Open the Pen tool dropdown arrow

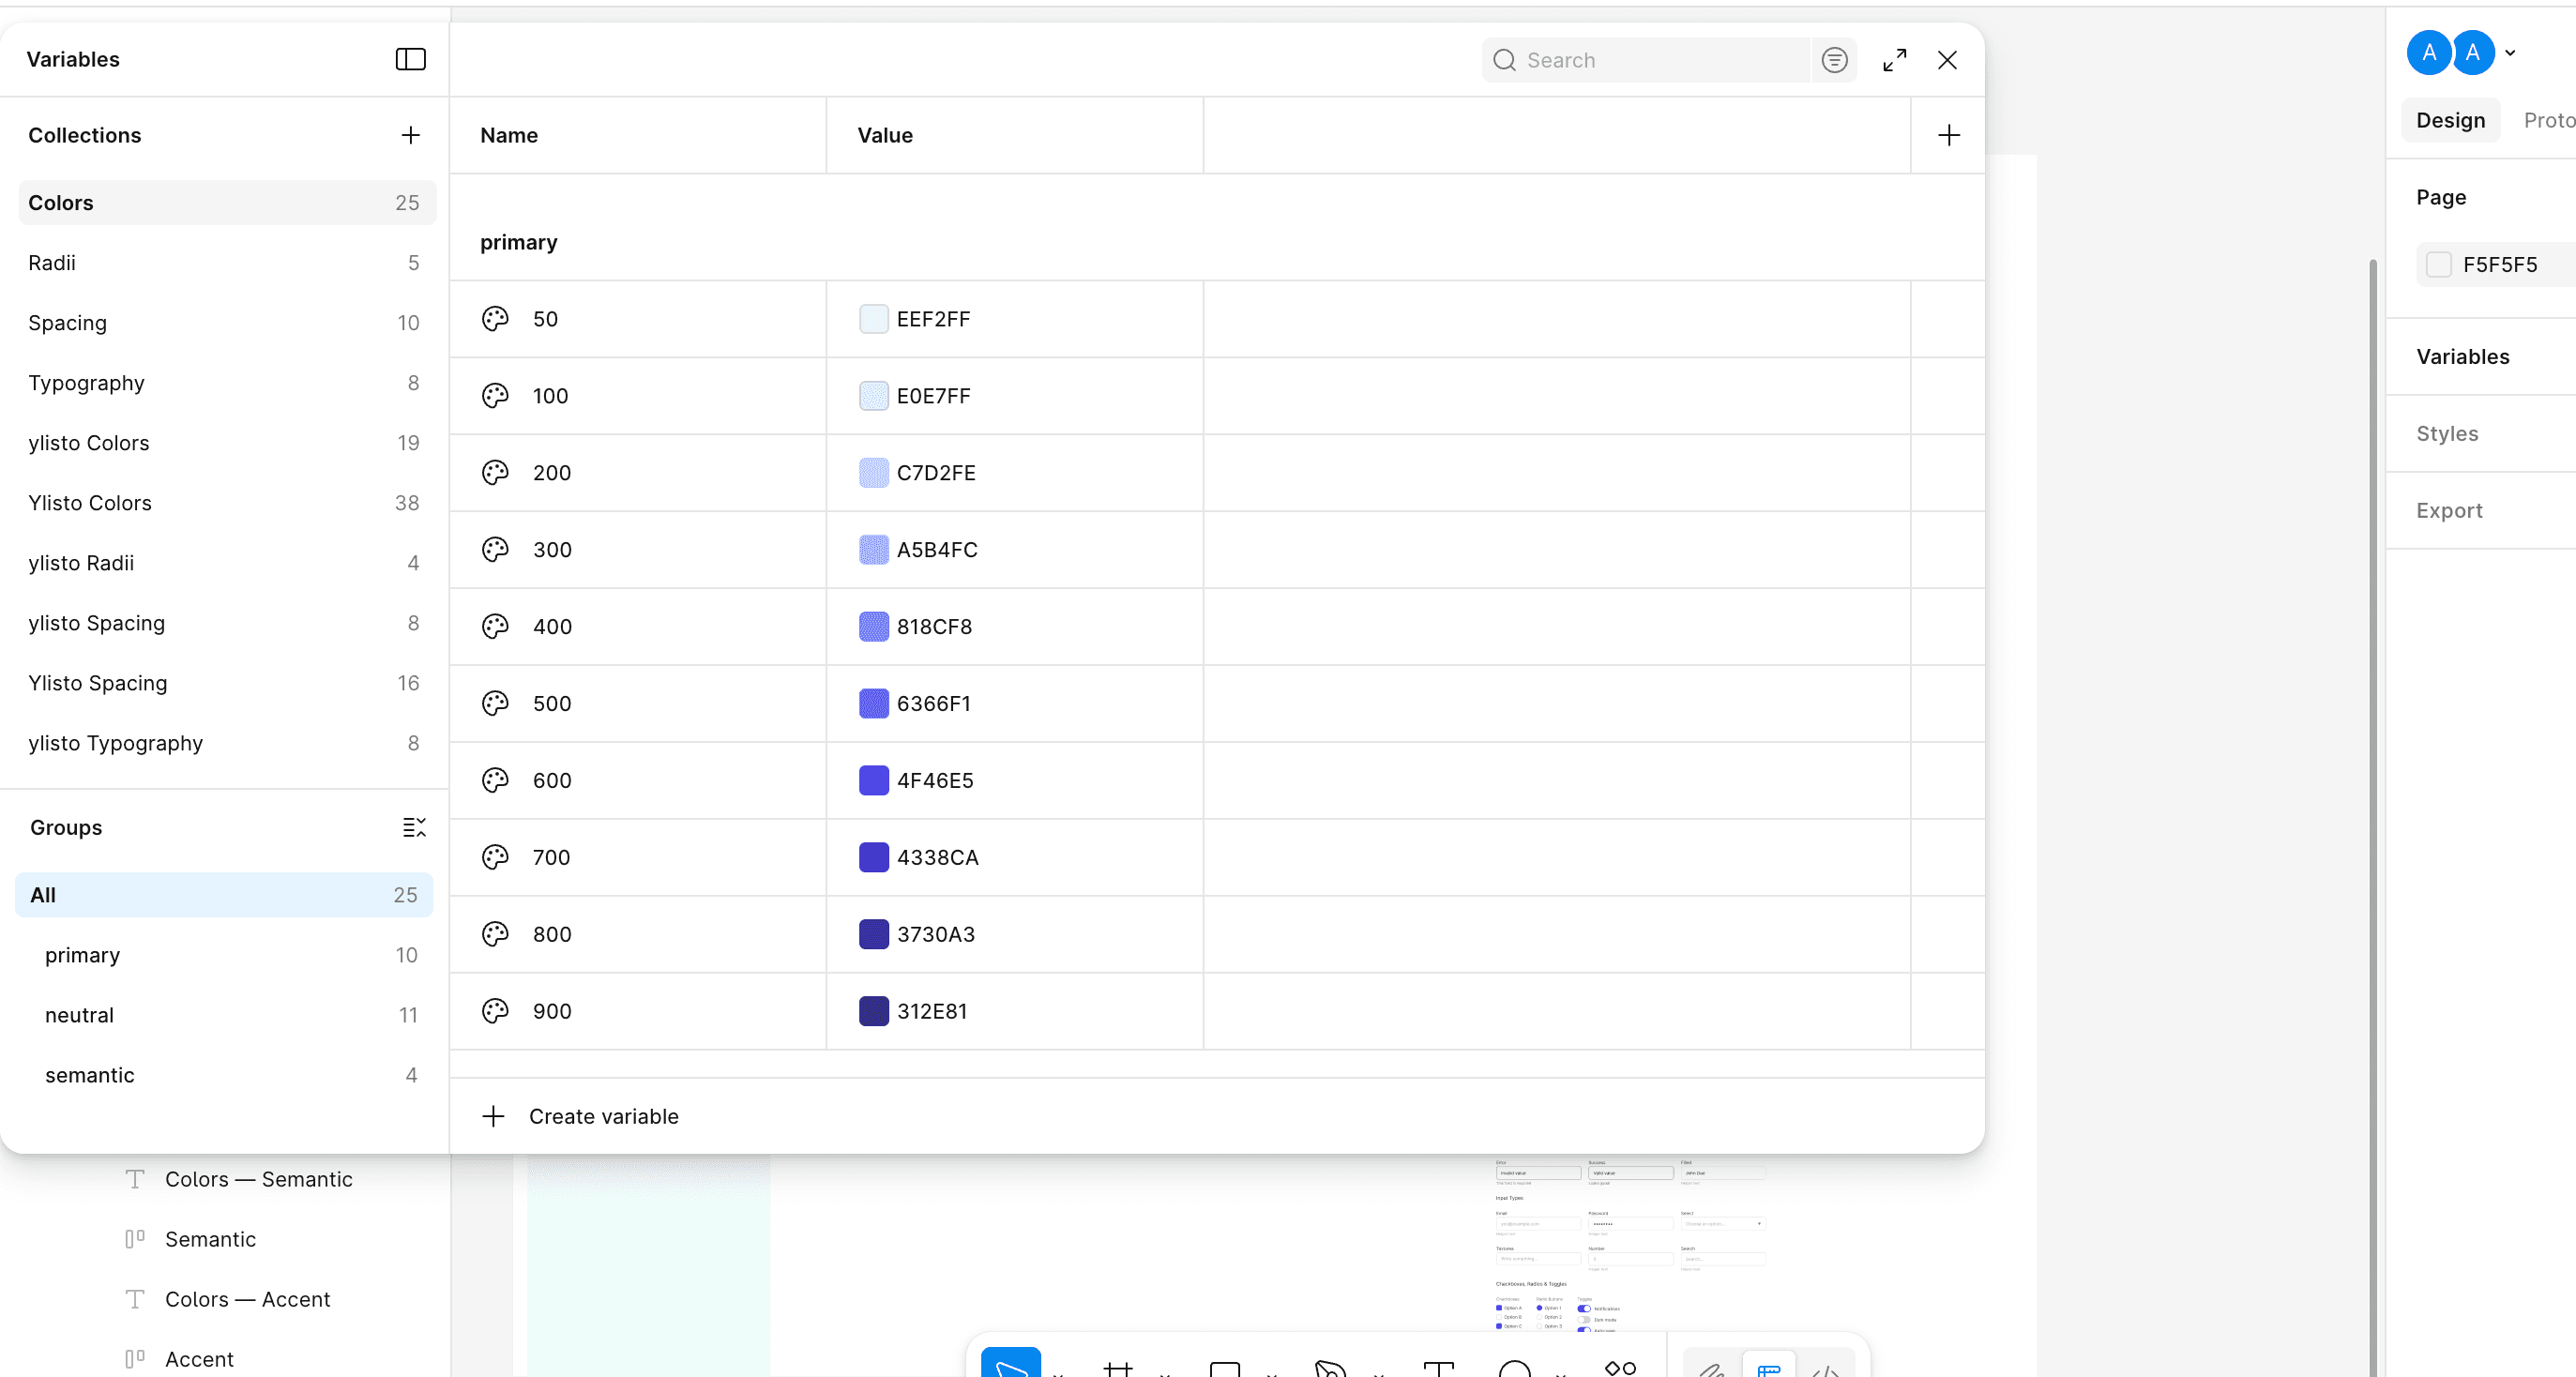click(1382, 1372)
